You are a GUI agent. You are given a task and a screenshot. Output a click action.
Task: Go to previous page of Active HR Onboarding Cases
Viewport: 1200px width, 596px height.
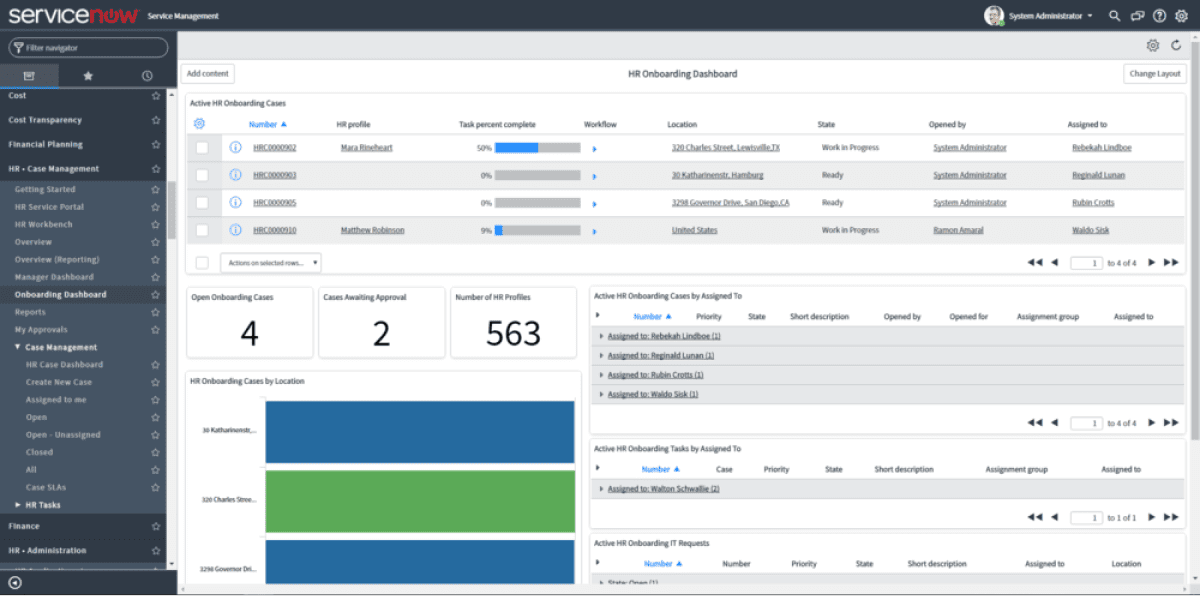tap(1054, 263)
